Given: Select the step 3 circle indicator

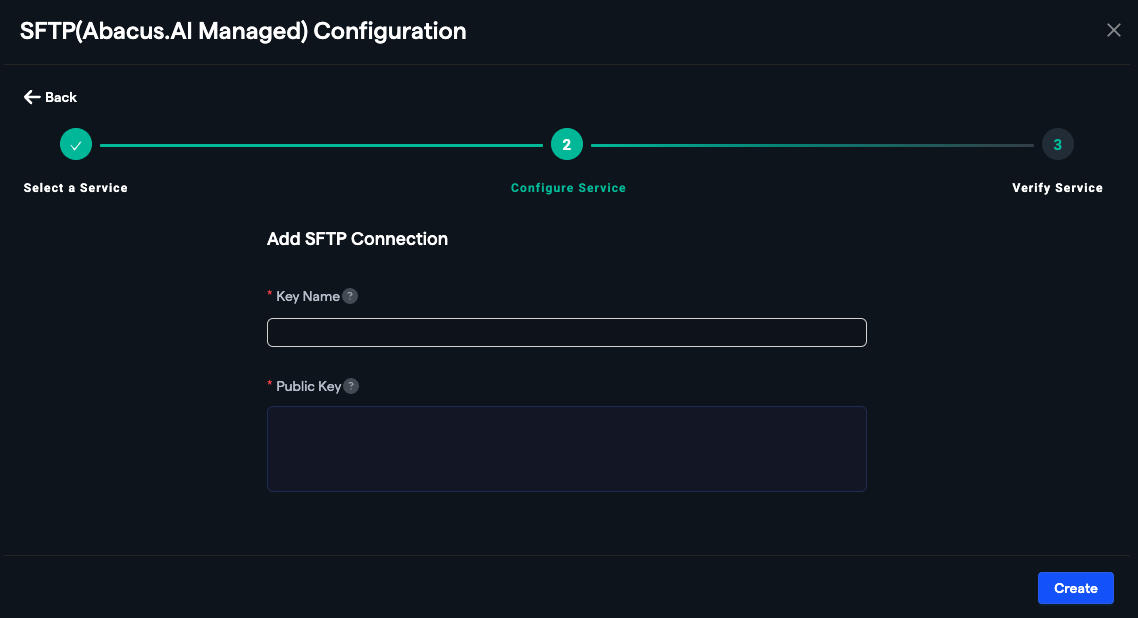Looking at the screenshot, I should click(1057, 143).
